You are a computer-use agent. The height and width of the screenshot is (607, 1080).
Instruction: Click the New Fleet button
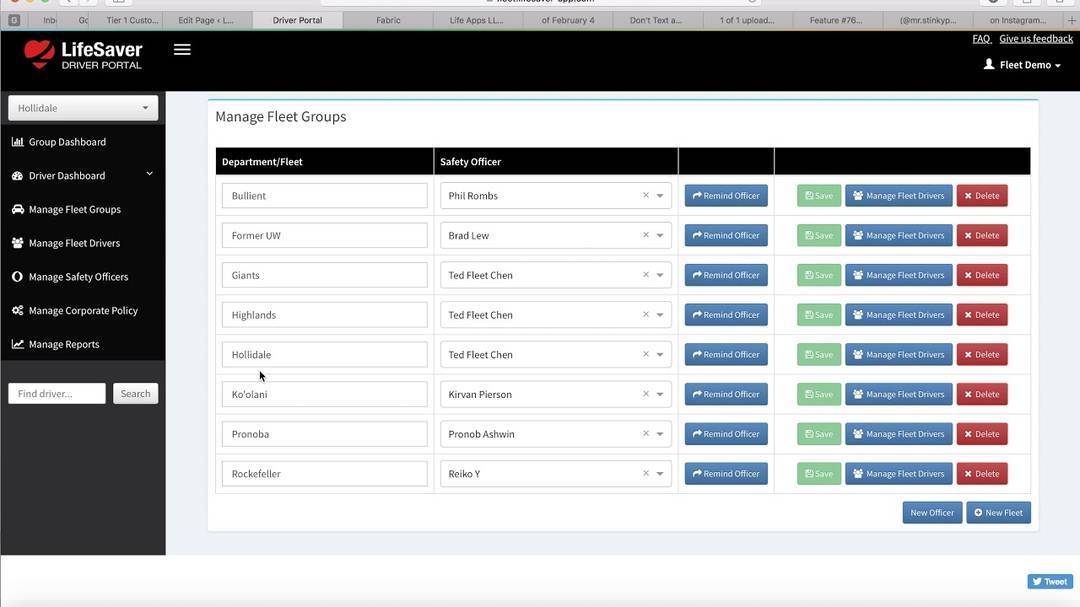[x=998, y=513]
